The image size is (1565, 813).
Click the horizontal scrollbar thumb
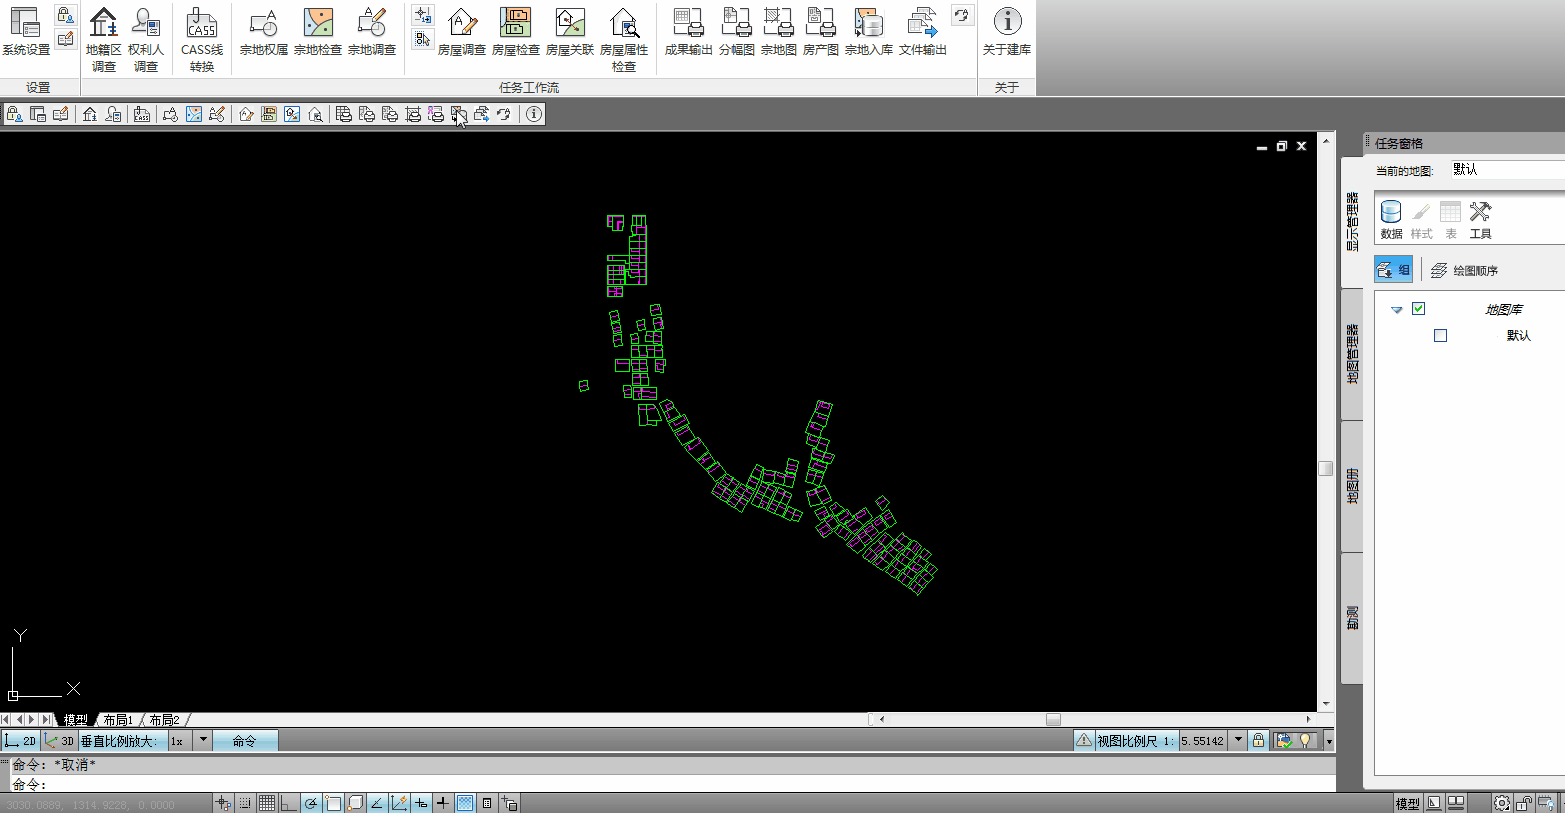pyautogui.click(x=1053, y=719)
